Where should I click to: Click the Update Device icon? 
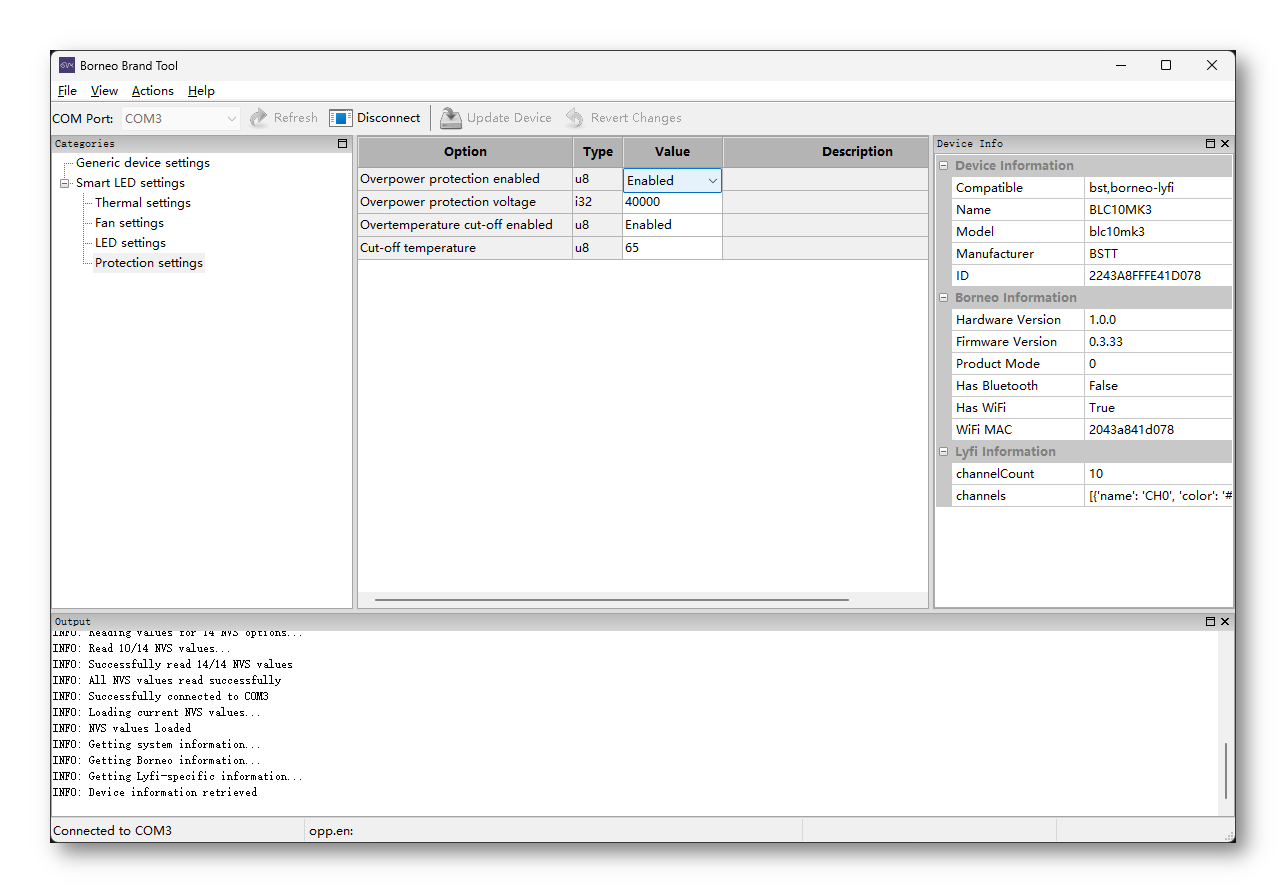pyautogui.click(x=451, y=118)
